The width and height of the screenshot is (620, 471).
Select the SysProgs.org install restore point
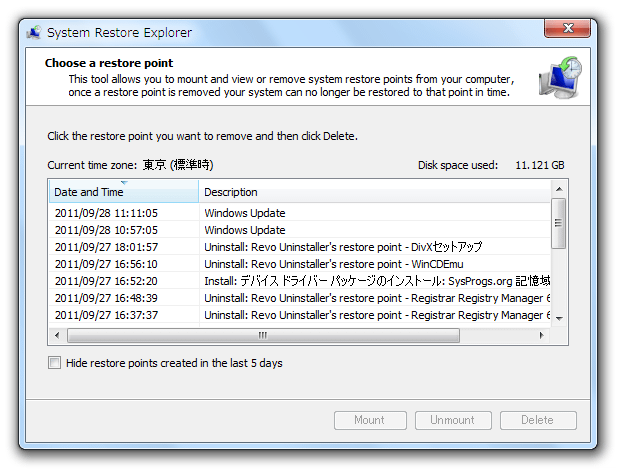point(299,281)
